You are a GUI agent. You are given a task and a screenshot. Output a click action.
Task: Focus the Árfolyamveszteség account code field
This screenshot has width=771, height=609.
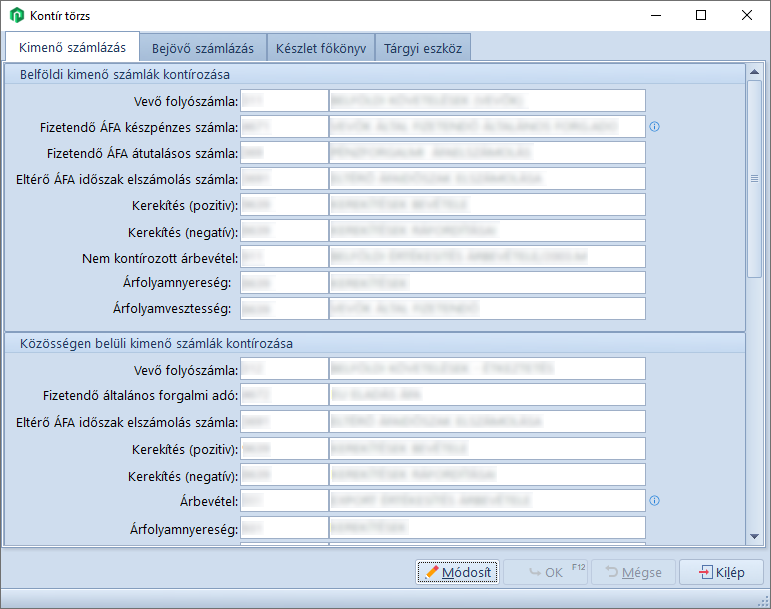tap(283, 309)
